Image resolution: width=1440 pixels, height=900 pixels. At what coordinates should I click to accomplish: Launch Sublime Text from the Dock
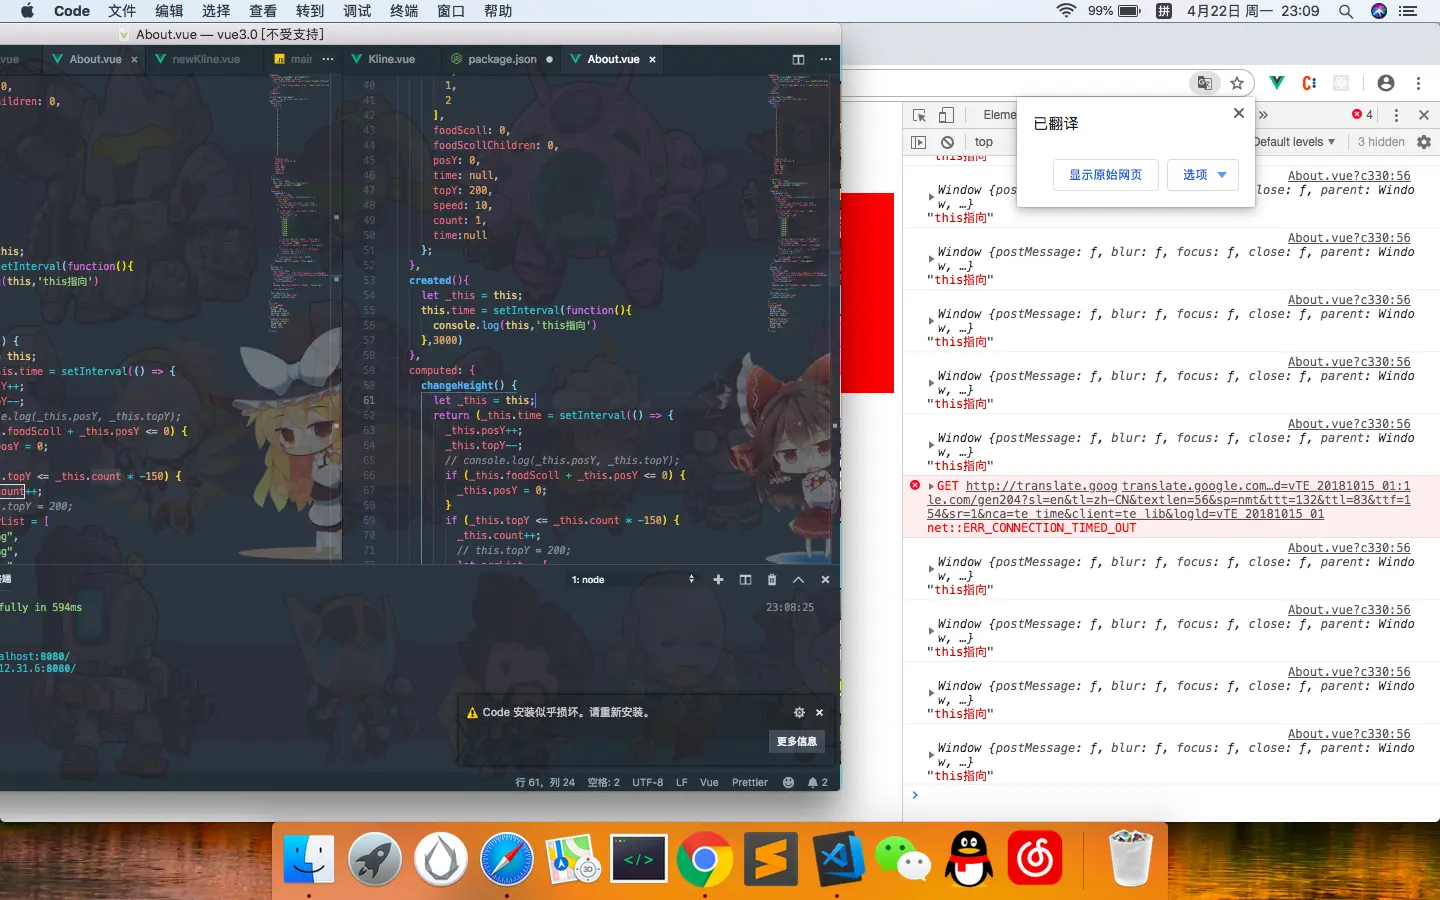click(771, 859)
